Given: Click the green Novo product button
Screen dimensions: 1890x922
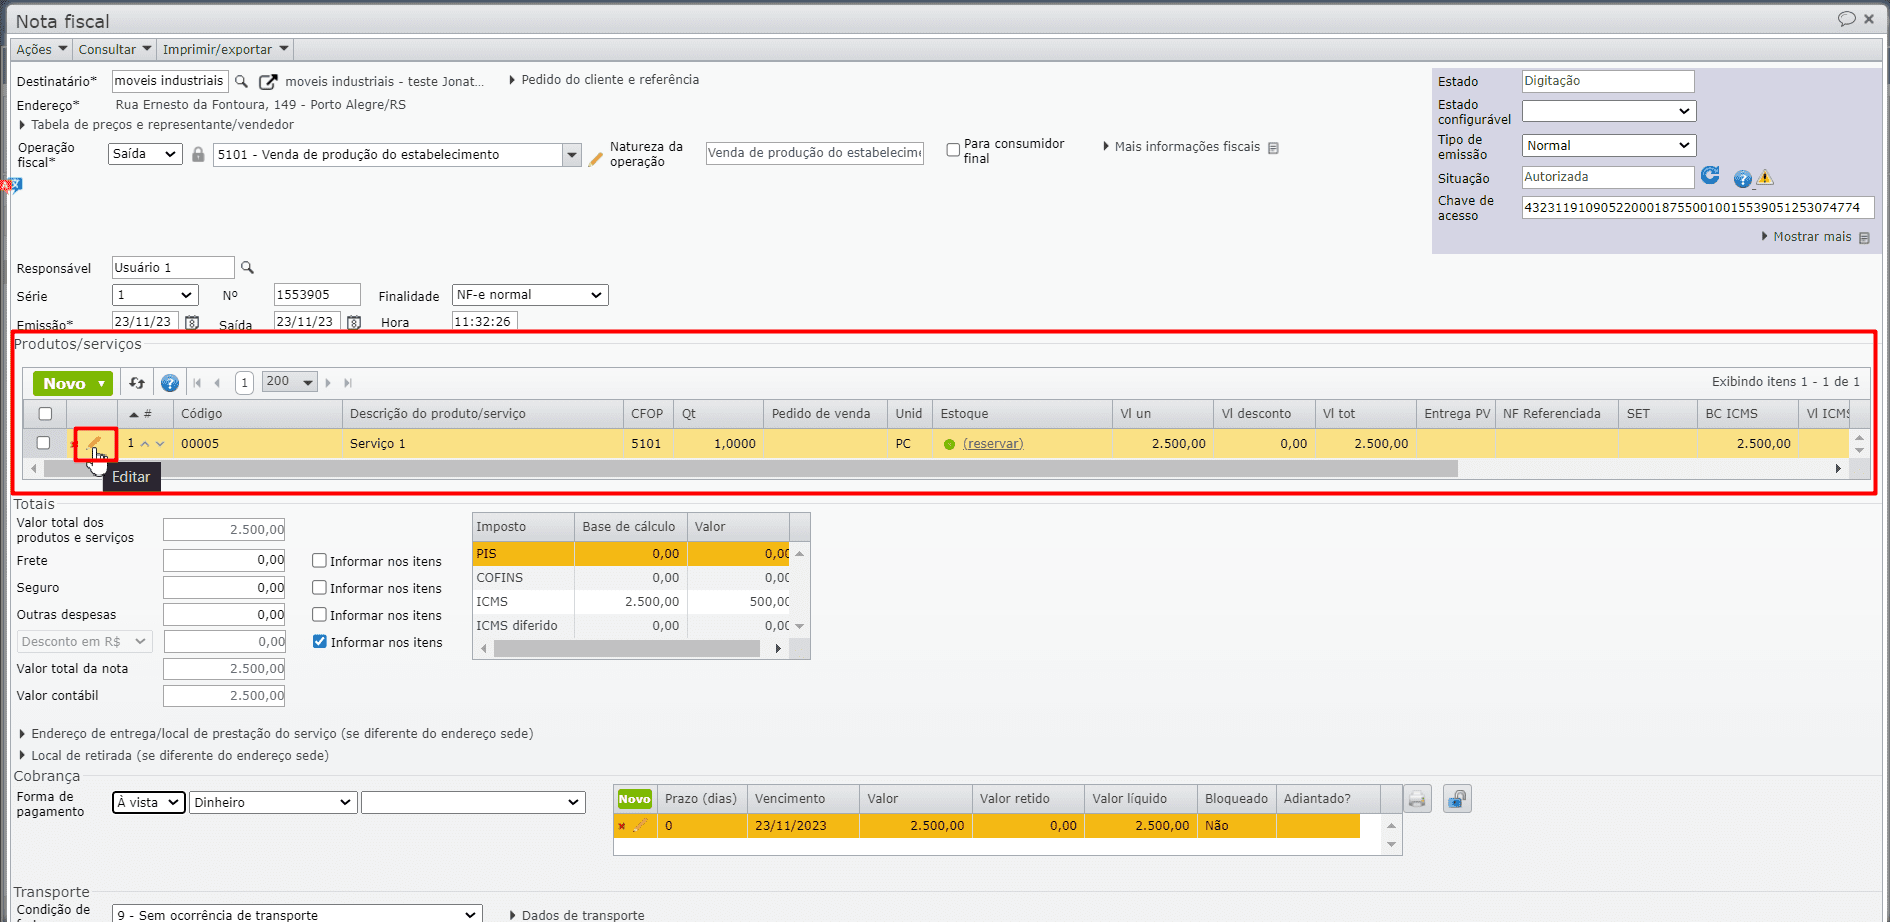Looking at the screenshot, I should (x=73, y=383).
